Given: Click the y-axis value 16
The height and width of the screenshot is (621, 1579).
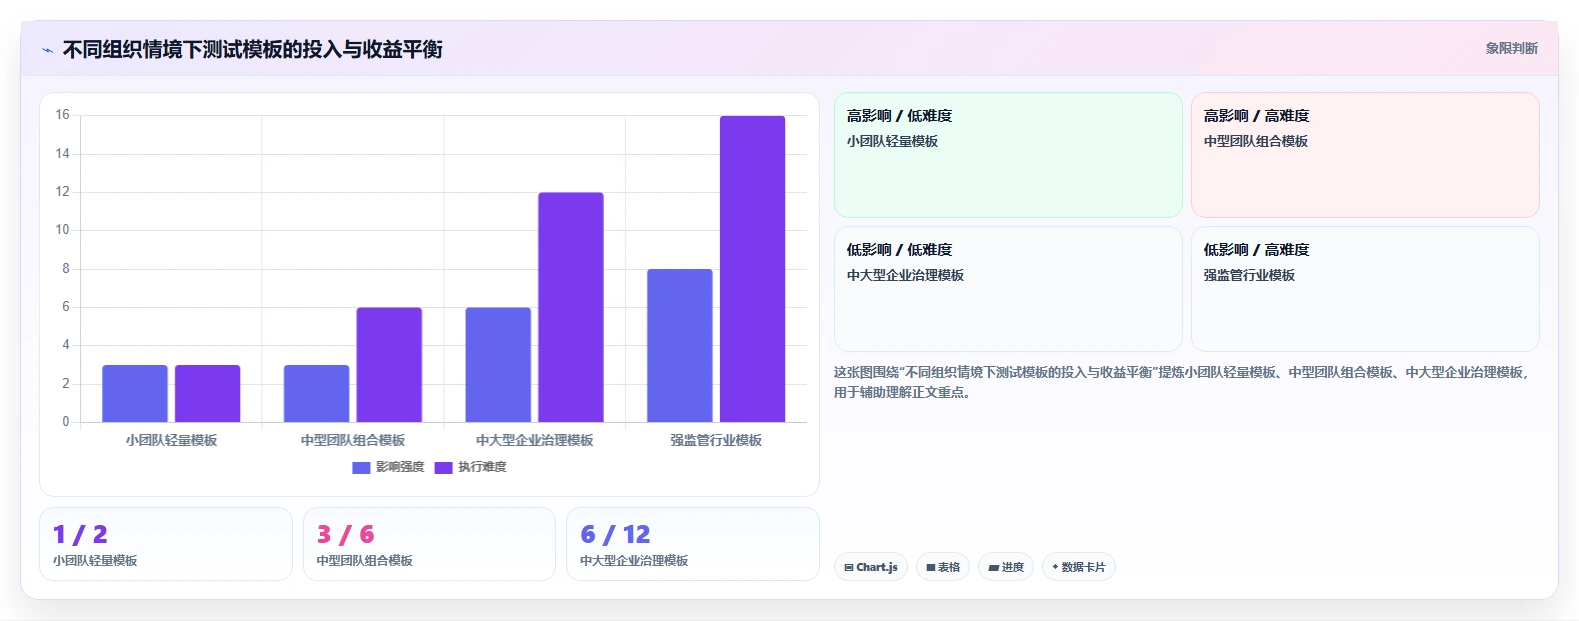Looking at the screenshot, I should coord(63,115).
